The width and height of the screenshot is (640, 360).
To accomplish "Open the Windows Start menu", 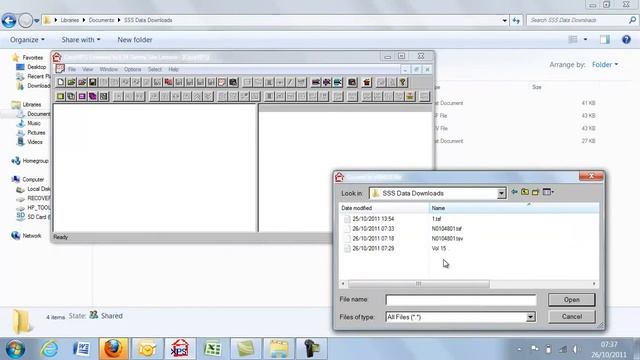I will coord(15,349).
